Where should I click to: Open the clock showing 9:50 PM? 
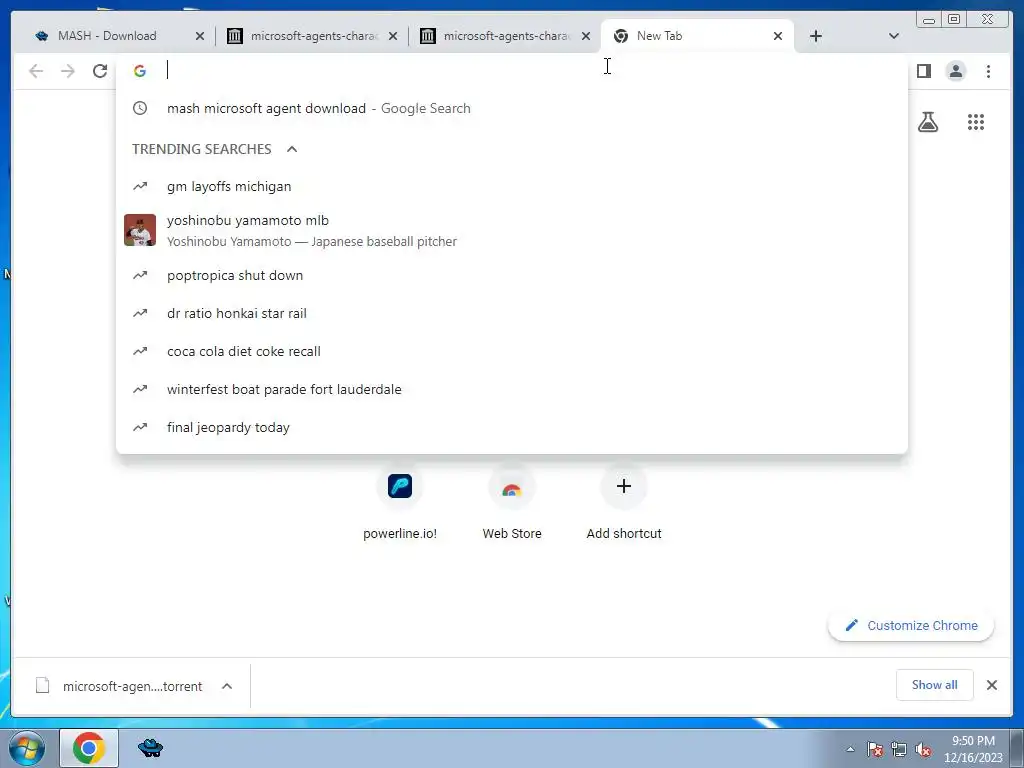973,749
